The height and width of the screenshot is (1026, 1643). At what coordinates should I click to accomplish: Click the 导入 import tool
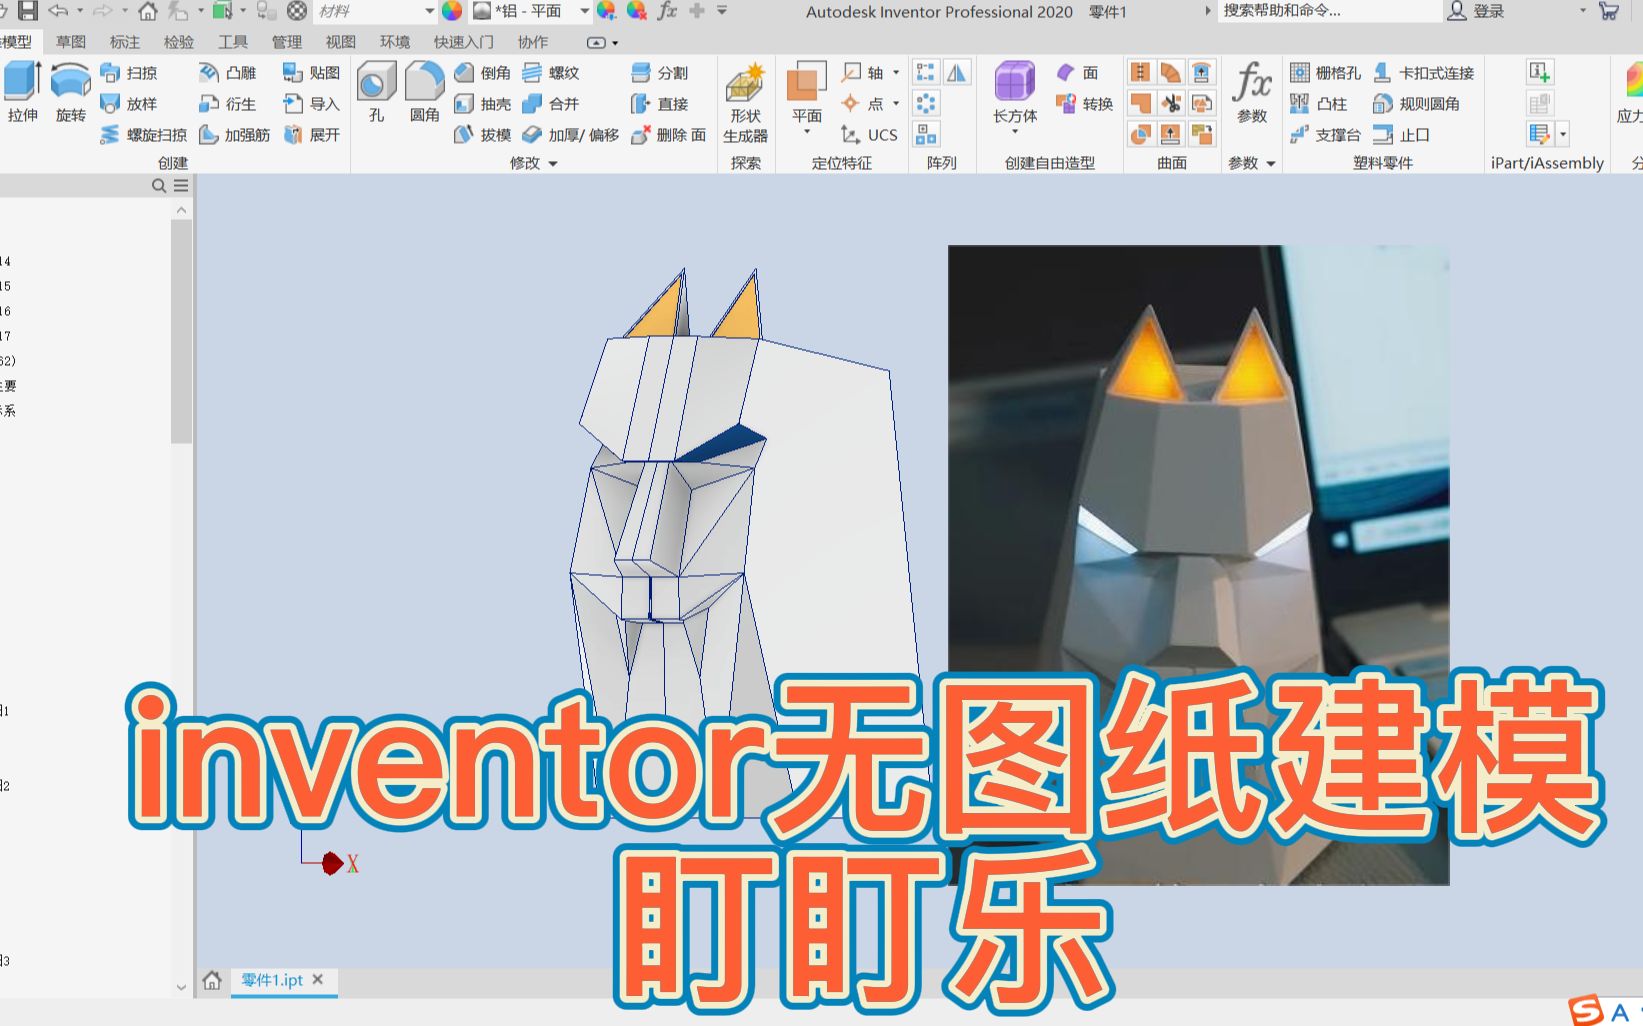312,104
